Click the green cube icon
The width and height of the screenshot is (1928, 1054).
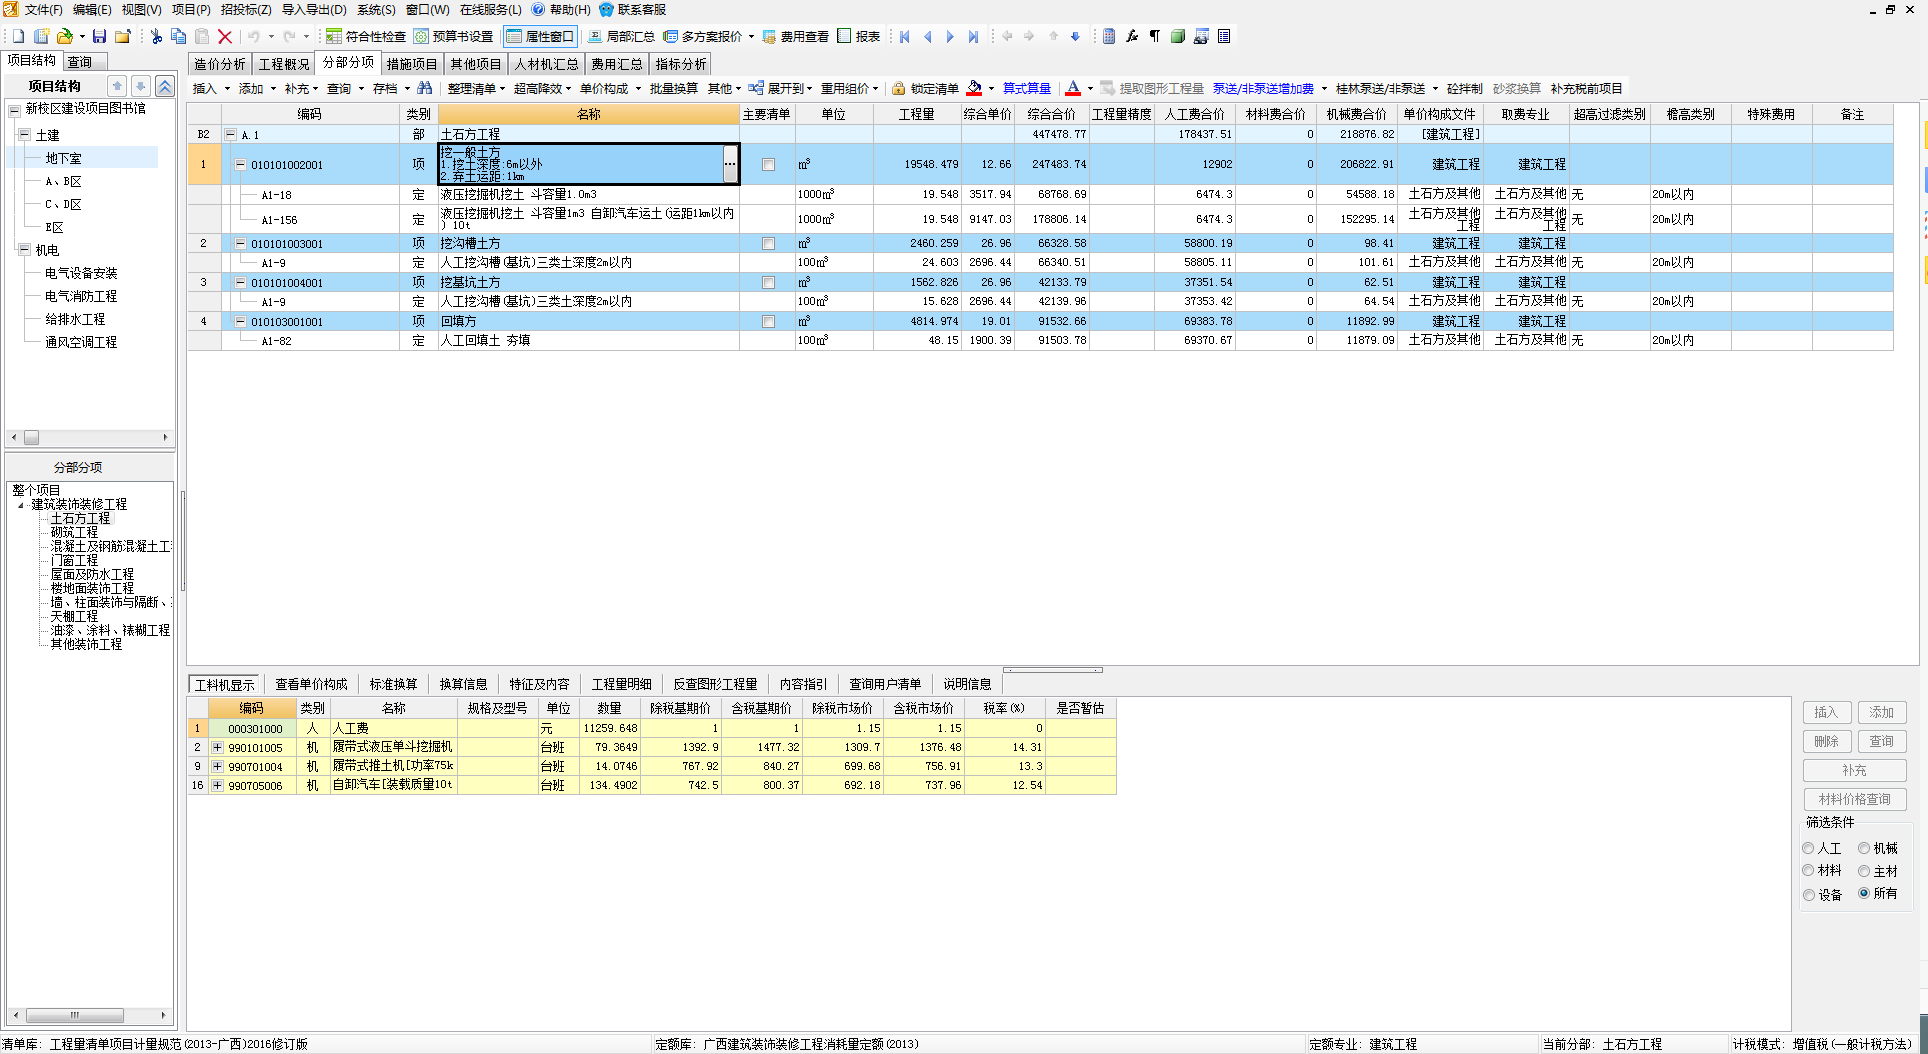pyautogui.click(x=1178, y=37)
